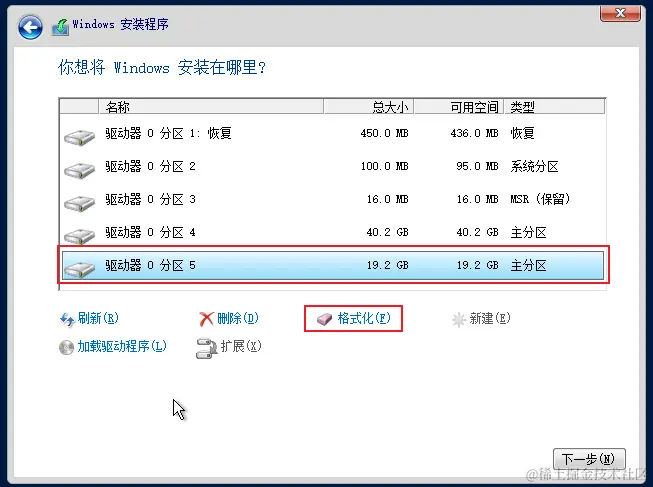653x487 pixels.
Task: Click 主分区 type cell of 分区 4
Action: [x=528, y=232]
